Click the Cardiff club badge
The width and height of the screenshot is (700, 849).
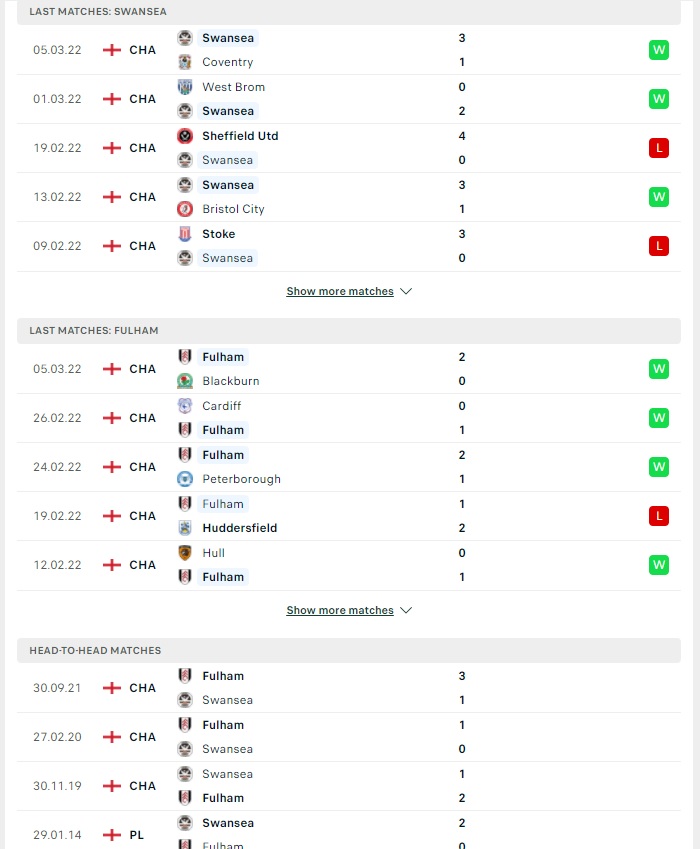pos(185,406)
